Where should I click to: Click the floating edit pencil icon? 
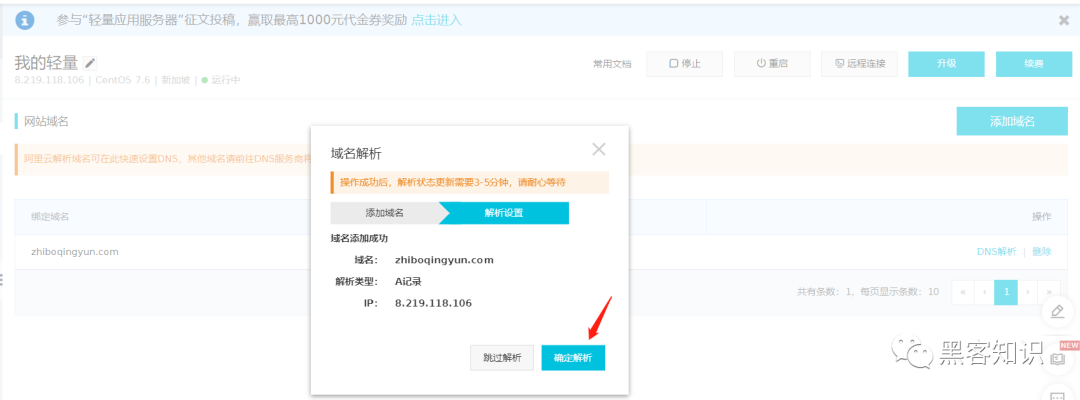coord(1057,312)
